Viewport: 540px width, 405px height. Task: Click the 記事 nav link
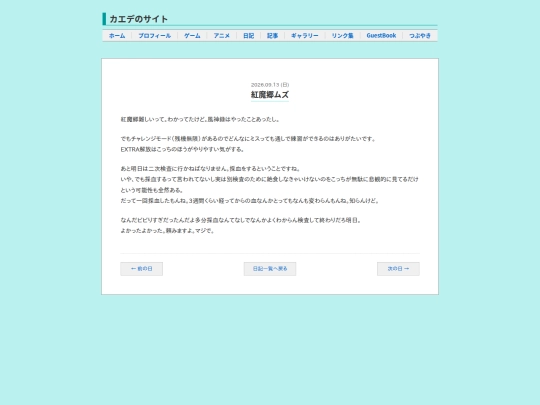(x=272, y=36)
